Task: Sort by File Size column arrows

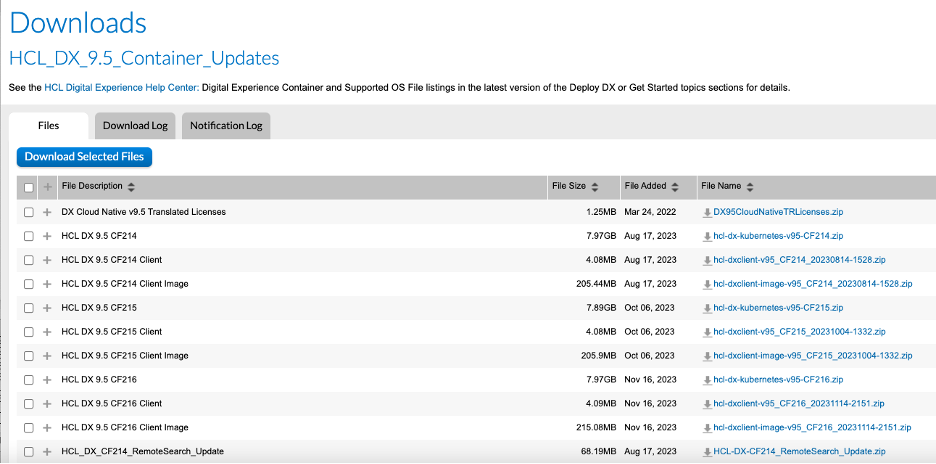Action: point(596,187)
